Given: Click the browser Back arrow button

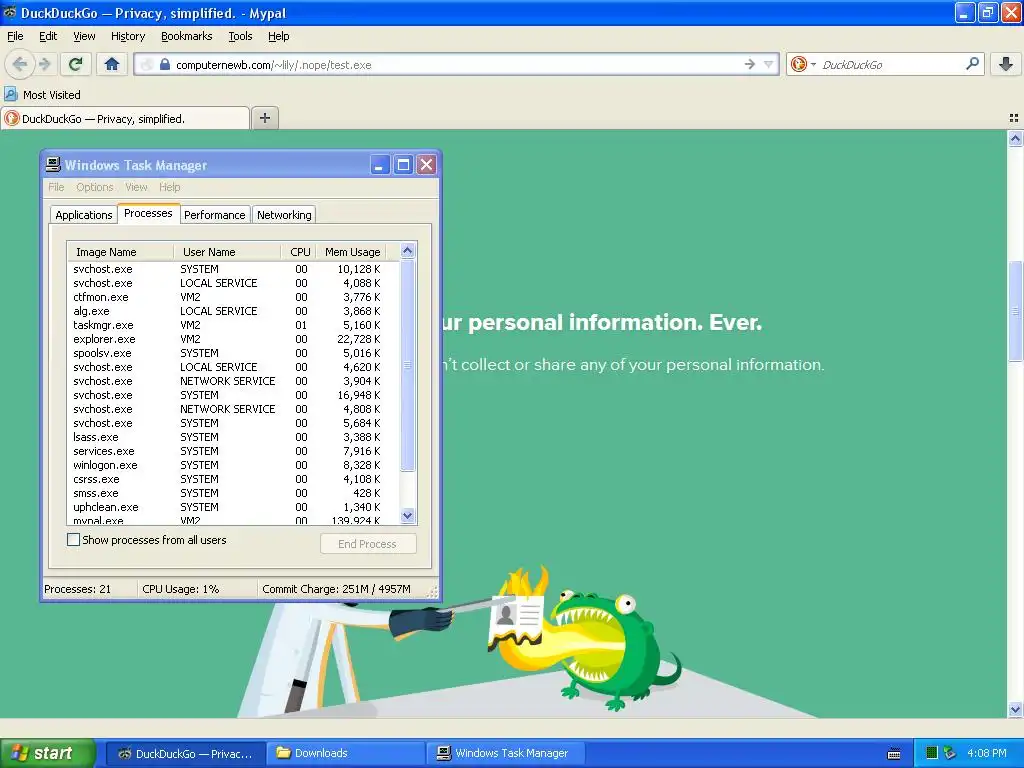Looking at the screenshot, I should [20, 64].
